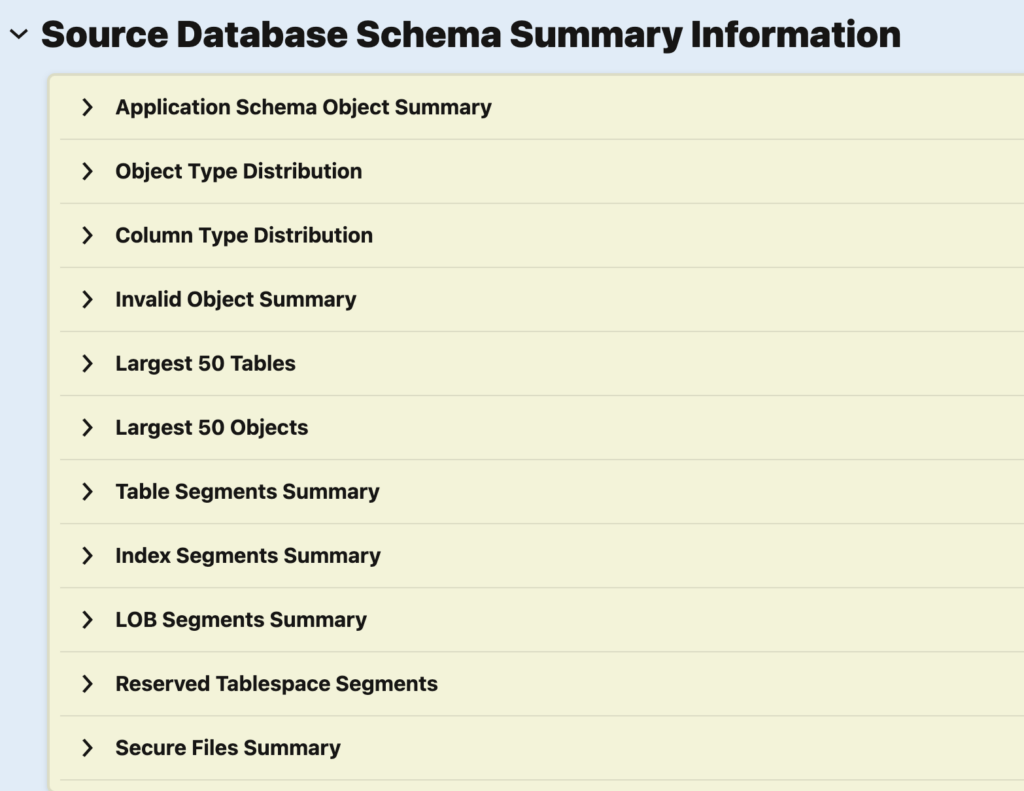Collapse the Source Database Schema Summary Information section
Viewport: 1024px width, 791px height.
18,35
